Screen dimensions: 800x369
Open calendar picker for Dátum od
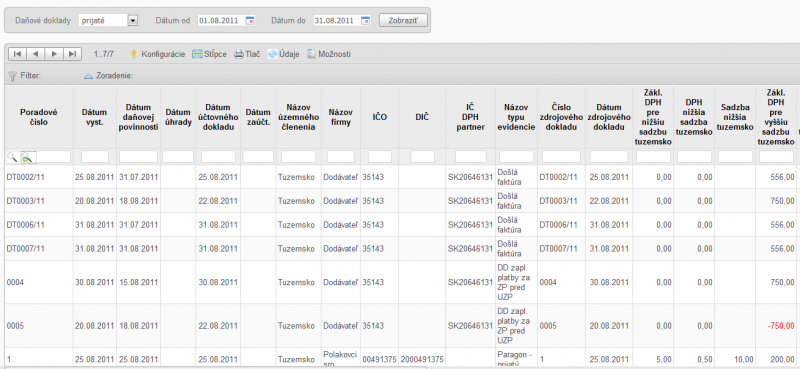pyautogui.click(x=250, y=21)
